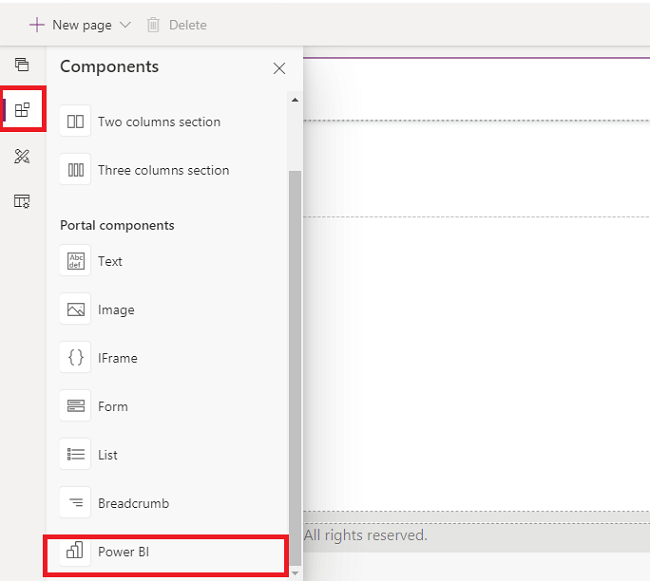650x581 pixels.
Task: Close the Components panel
Action: 279,68
